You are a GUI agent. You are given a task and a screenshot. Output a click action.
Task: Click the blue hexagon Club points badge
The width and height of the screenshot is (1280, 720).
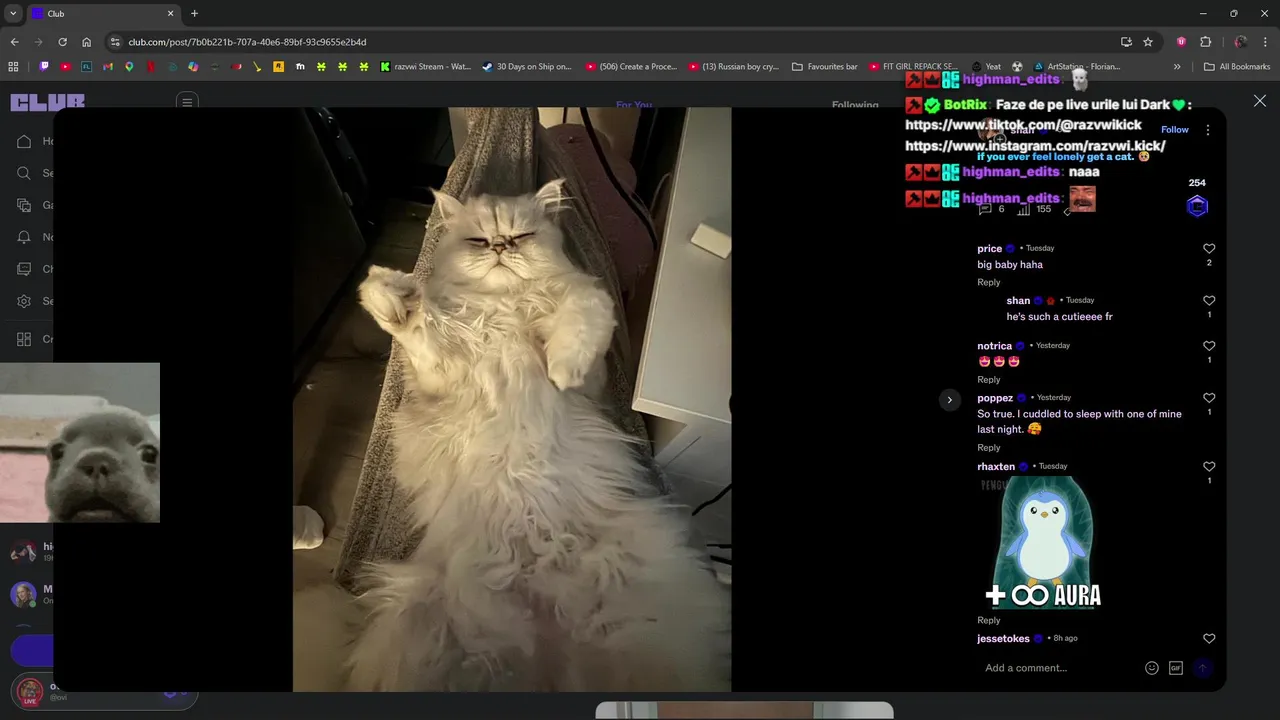(x=1197, y=206)
